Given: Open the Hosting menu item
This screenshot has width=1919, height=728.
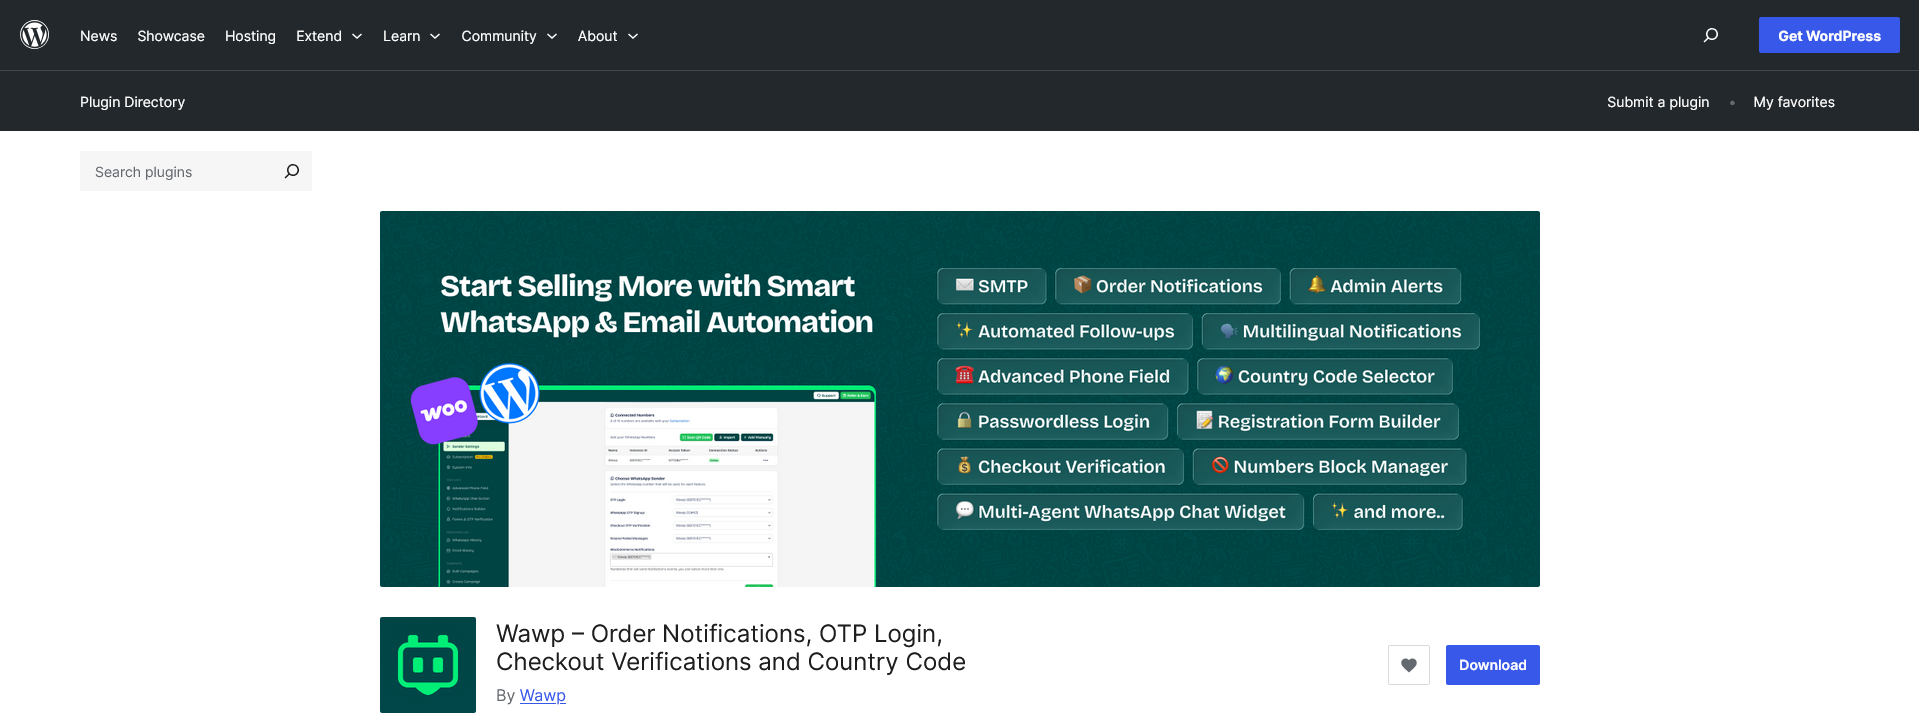Looking at the screenshot, I should [x=250, y=36].
